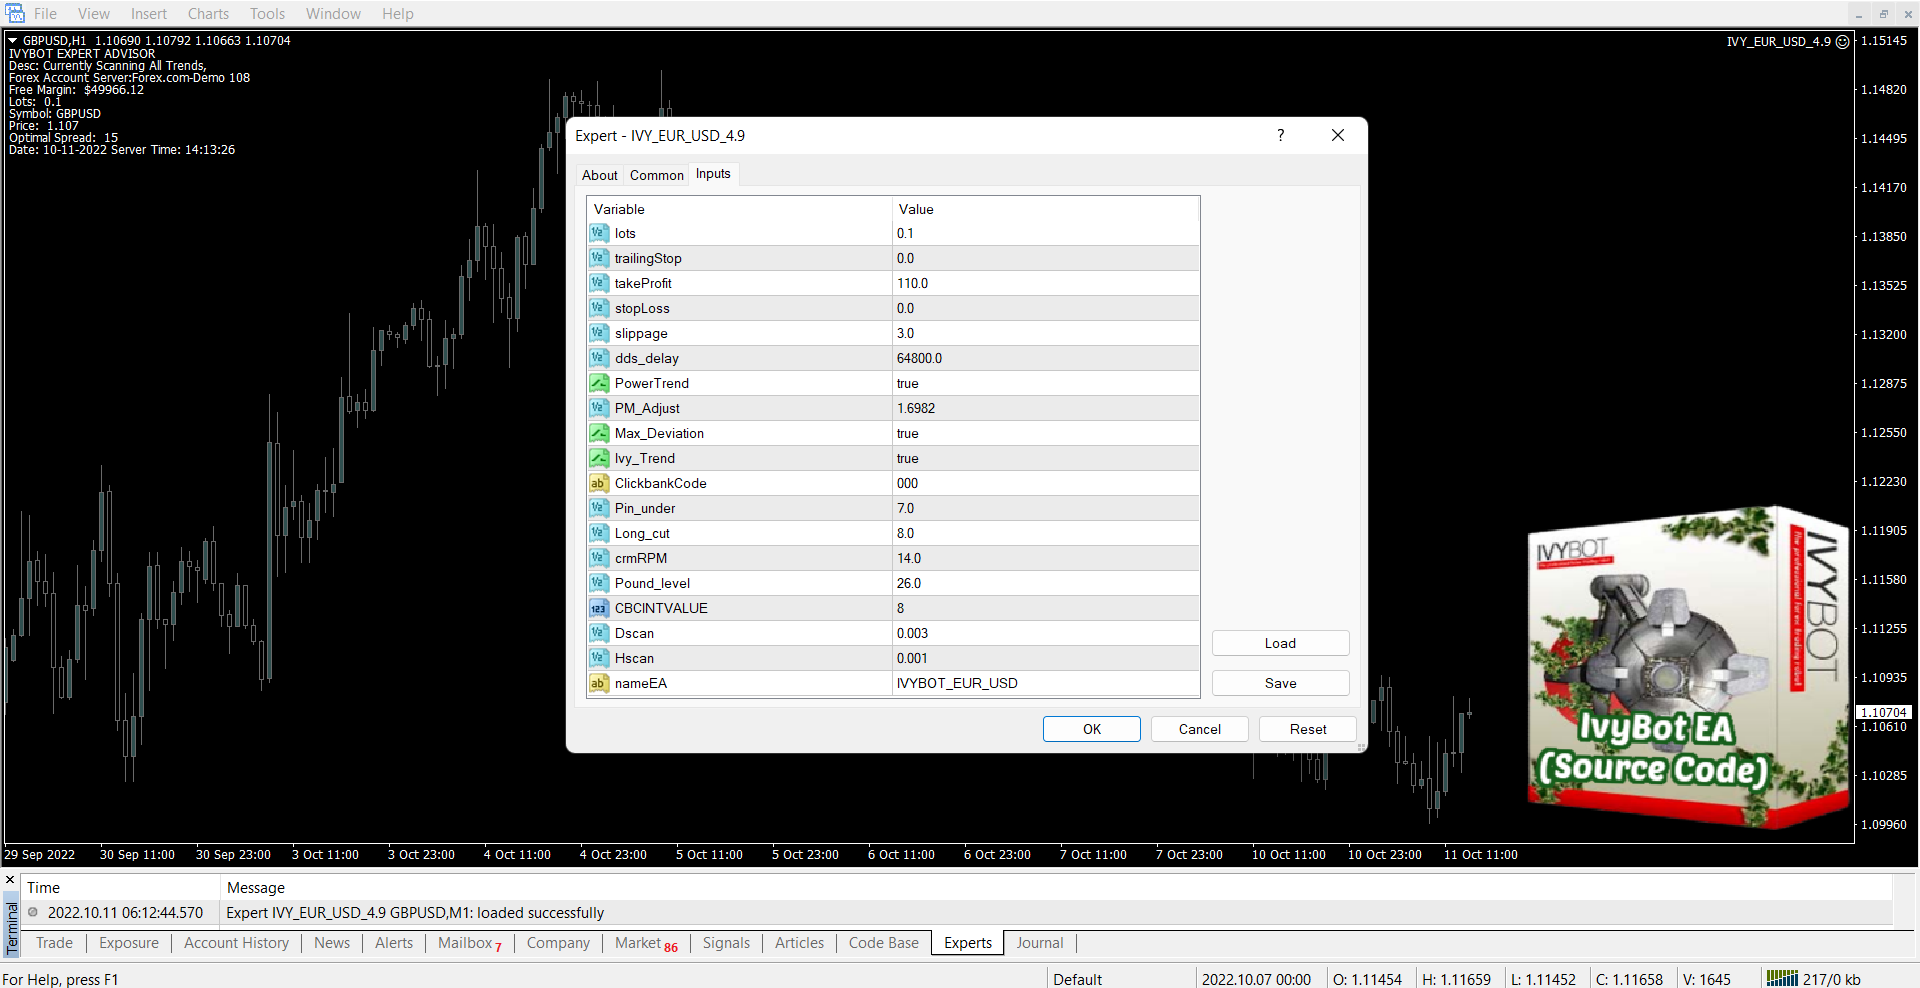Viewport: 1920px width, 988px height.
Task: Click the Load button for input presets
Action: [x=1280, y=643]
